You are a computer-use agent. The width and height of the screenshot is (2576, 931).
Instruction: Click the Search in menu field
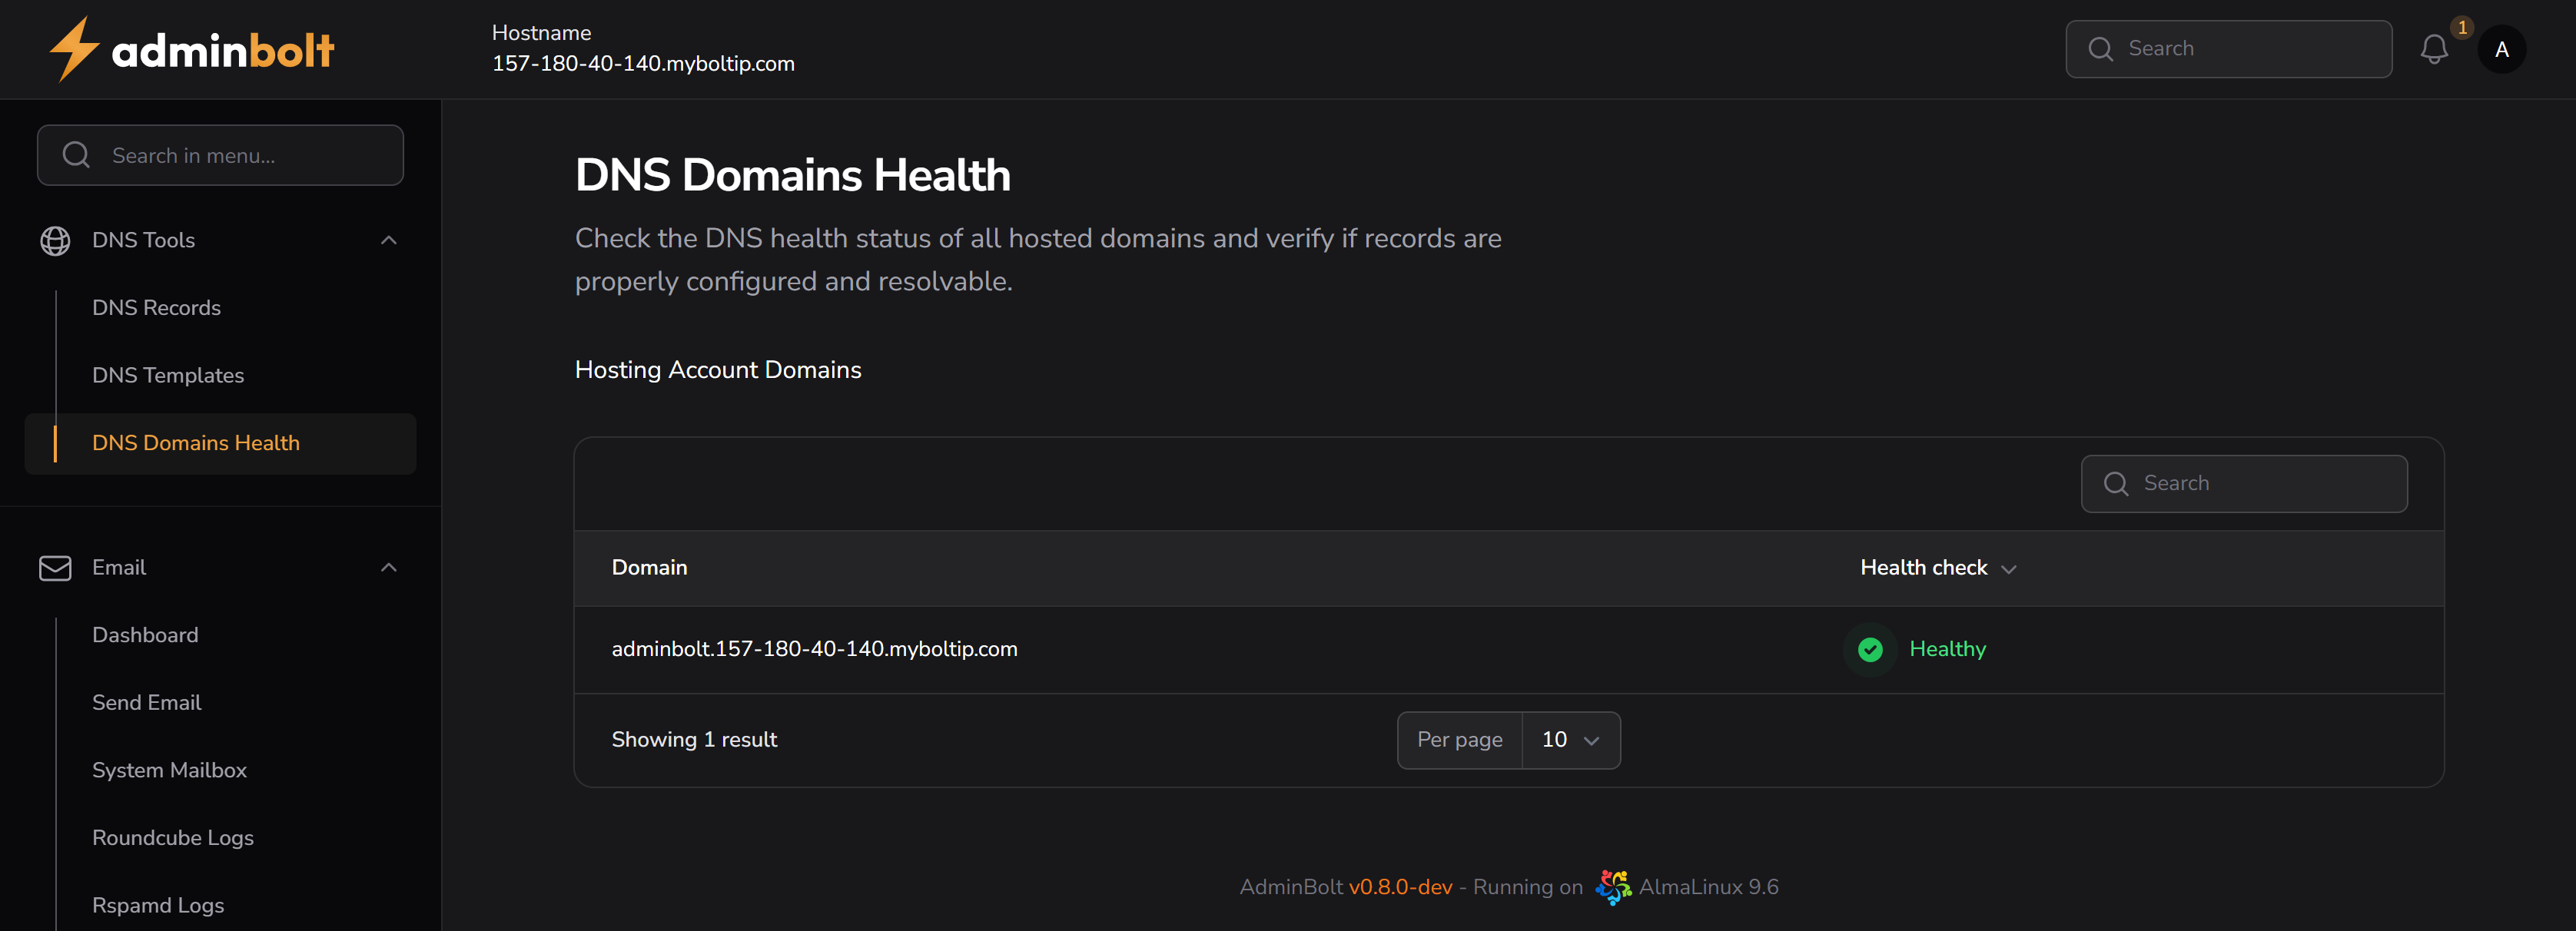click(x=220, y=155)
